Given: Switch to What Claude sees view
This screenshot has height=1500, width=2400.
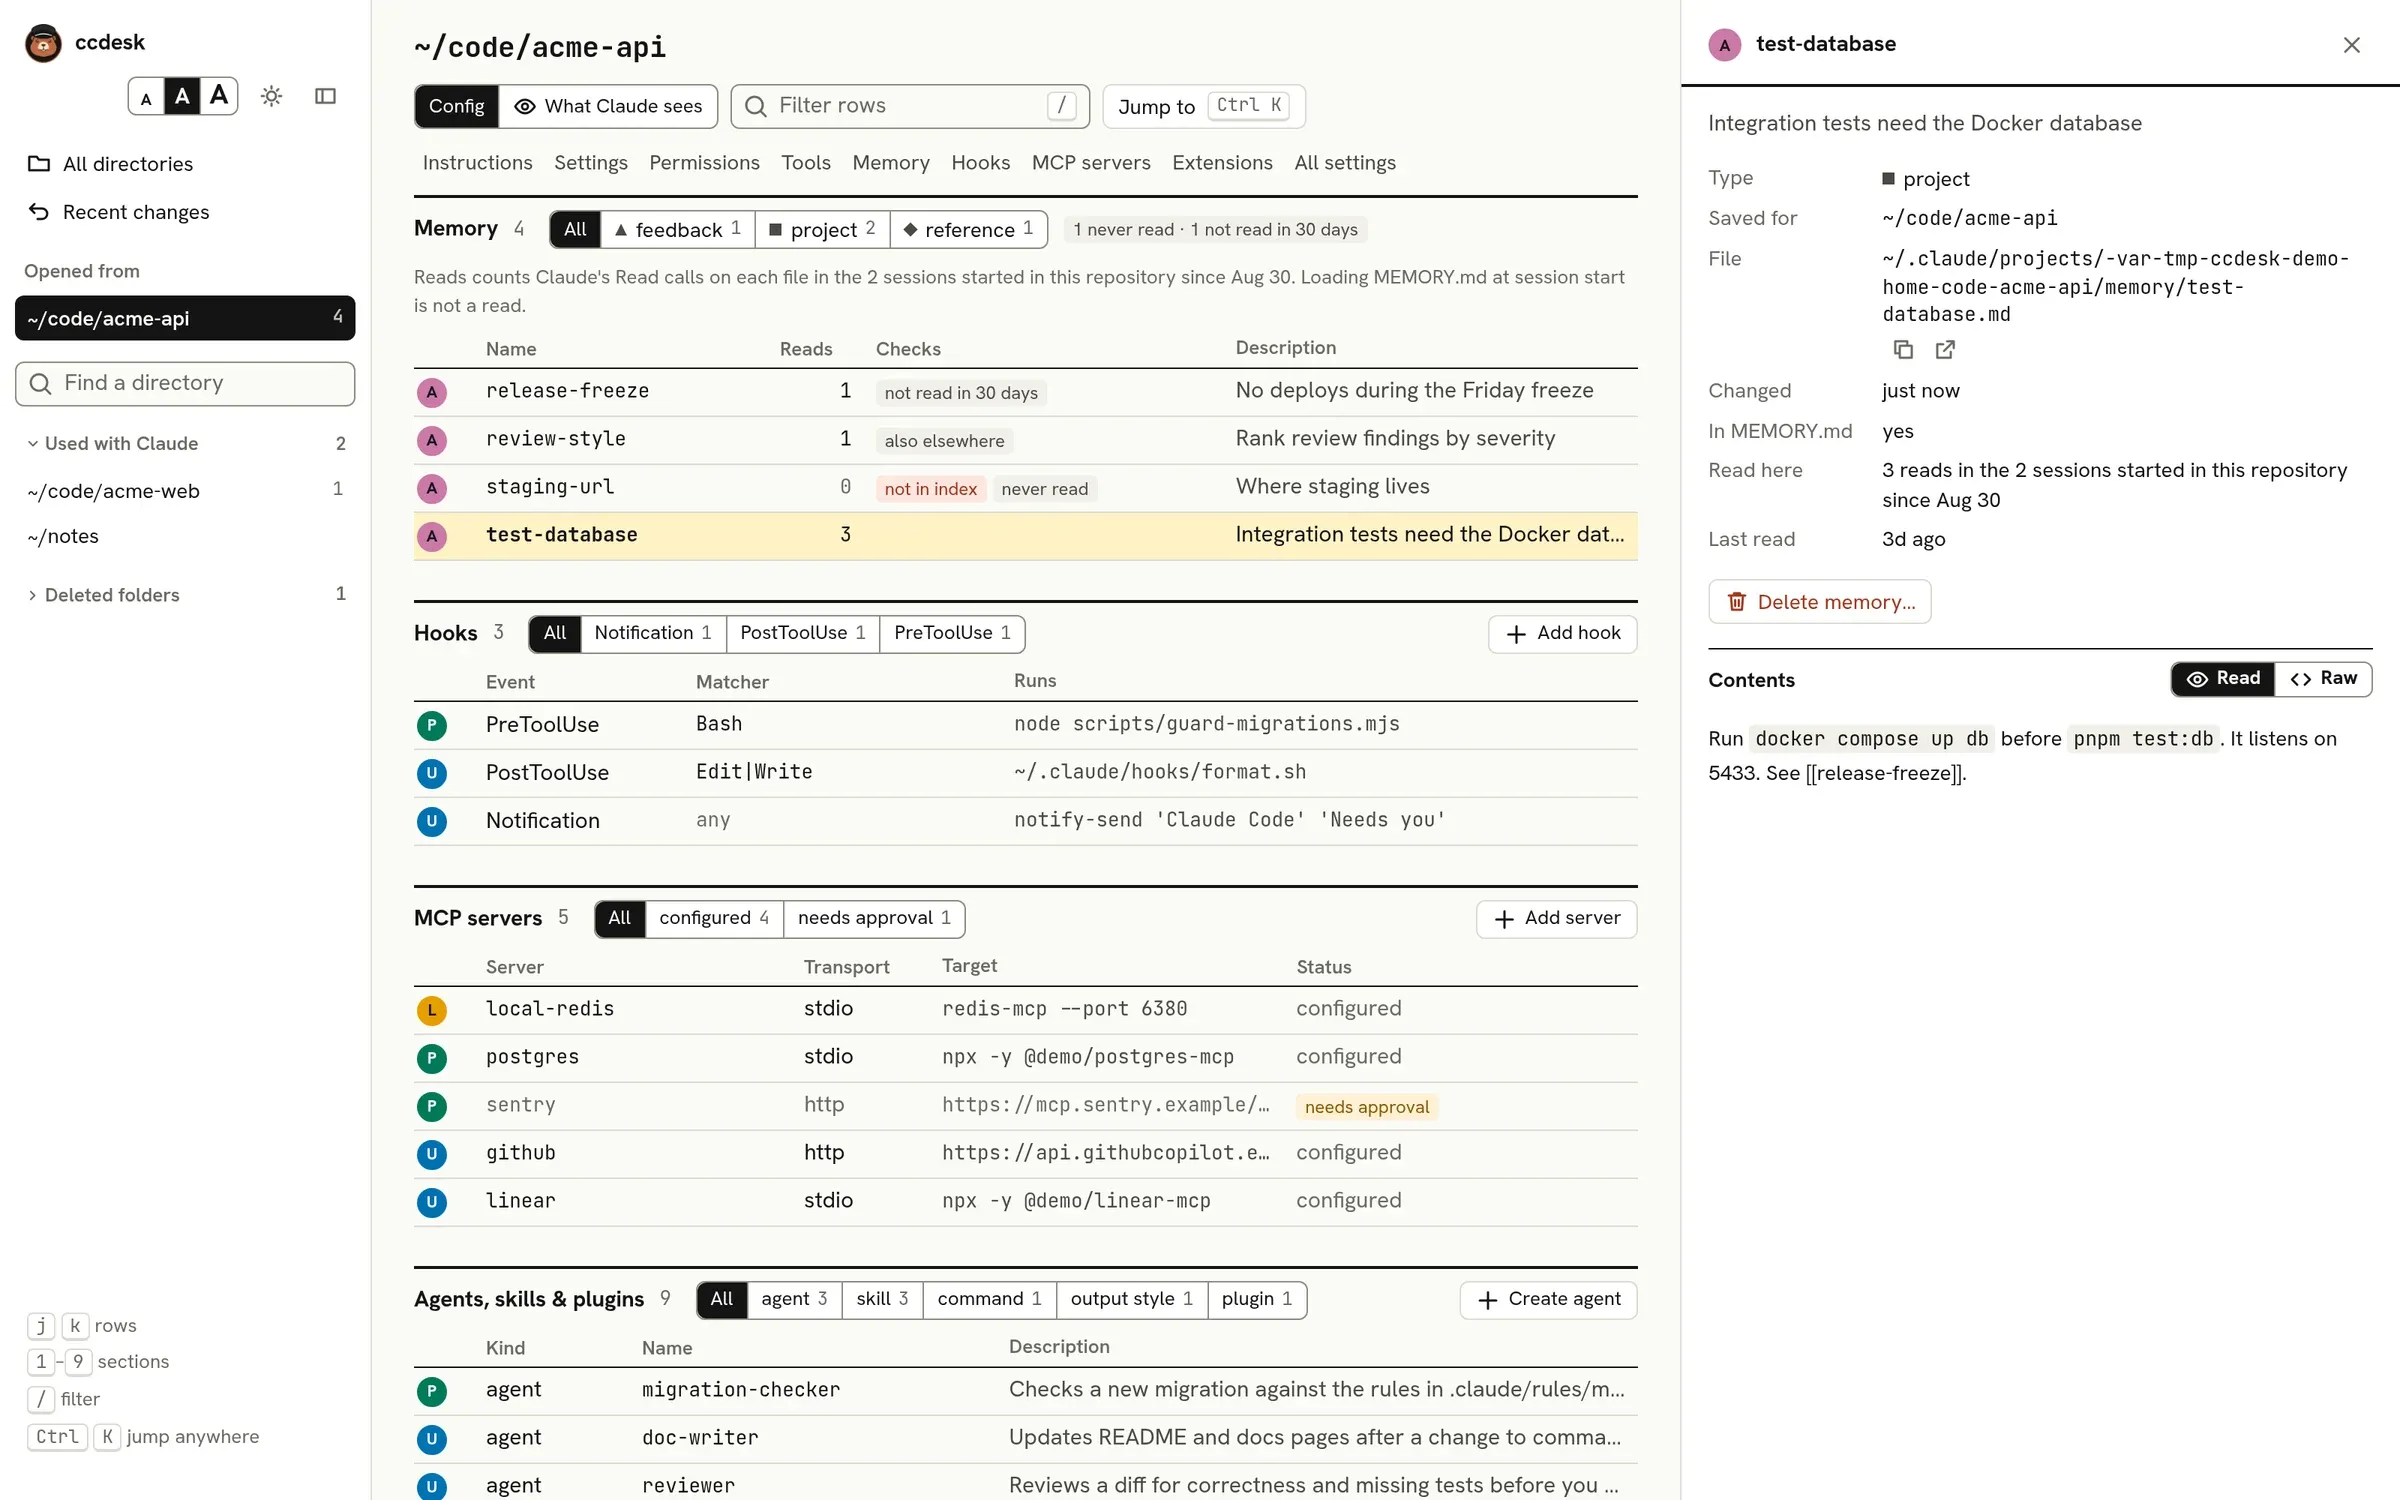Looking at the screenshot, I should point(608,106).
